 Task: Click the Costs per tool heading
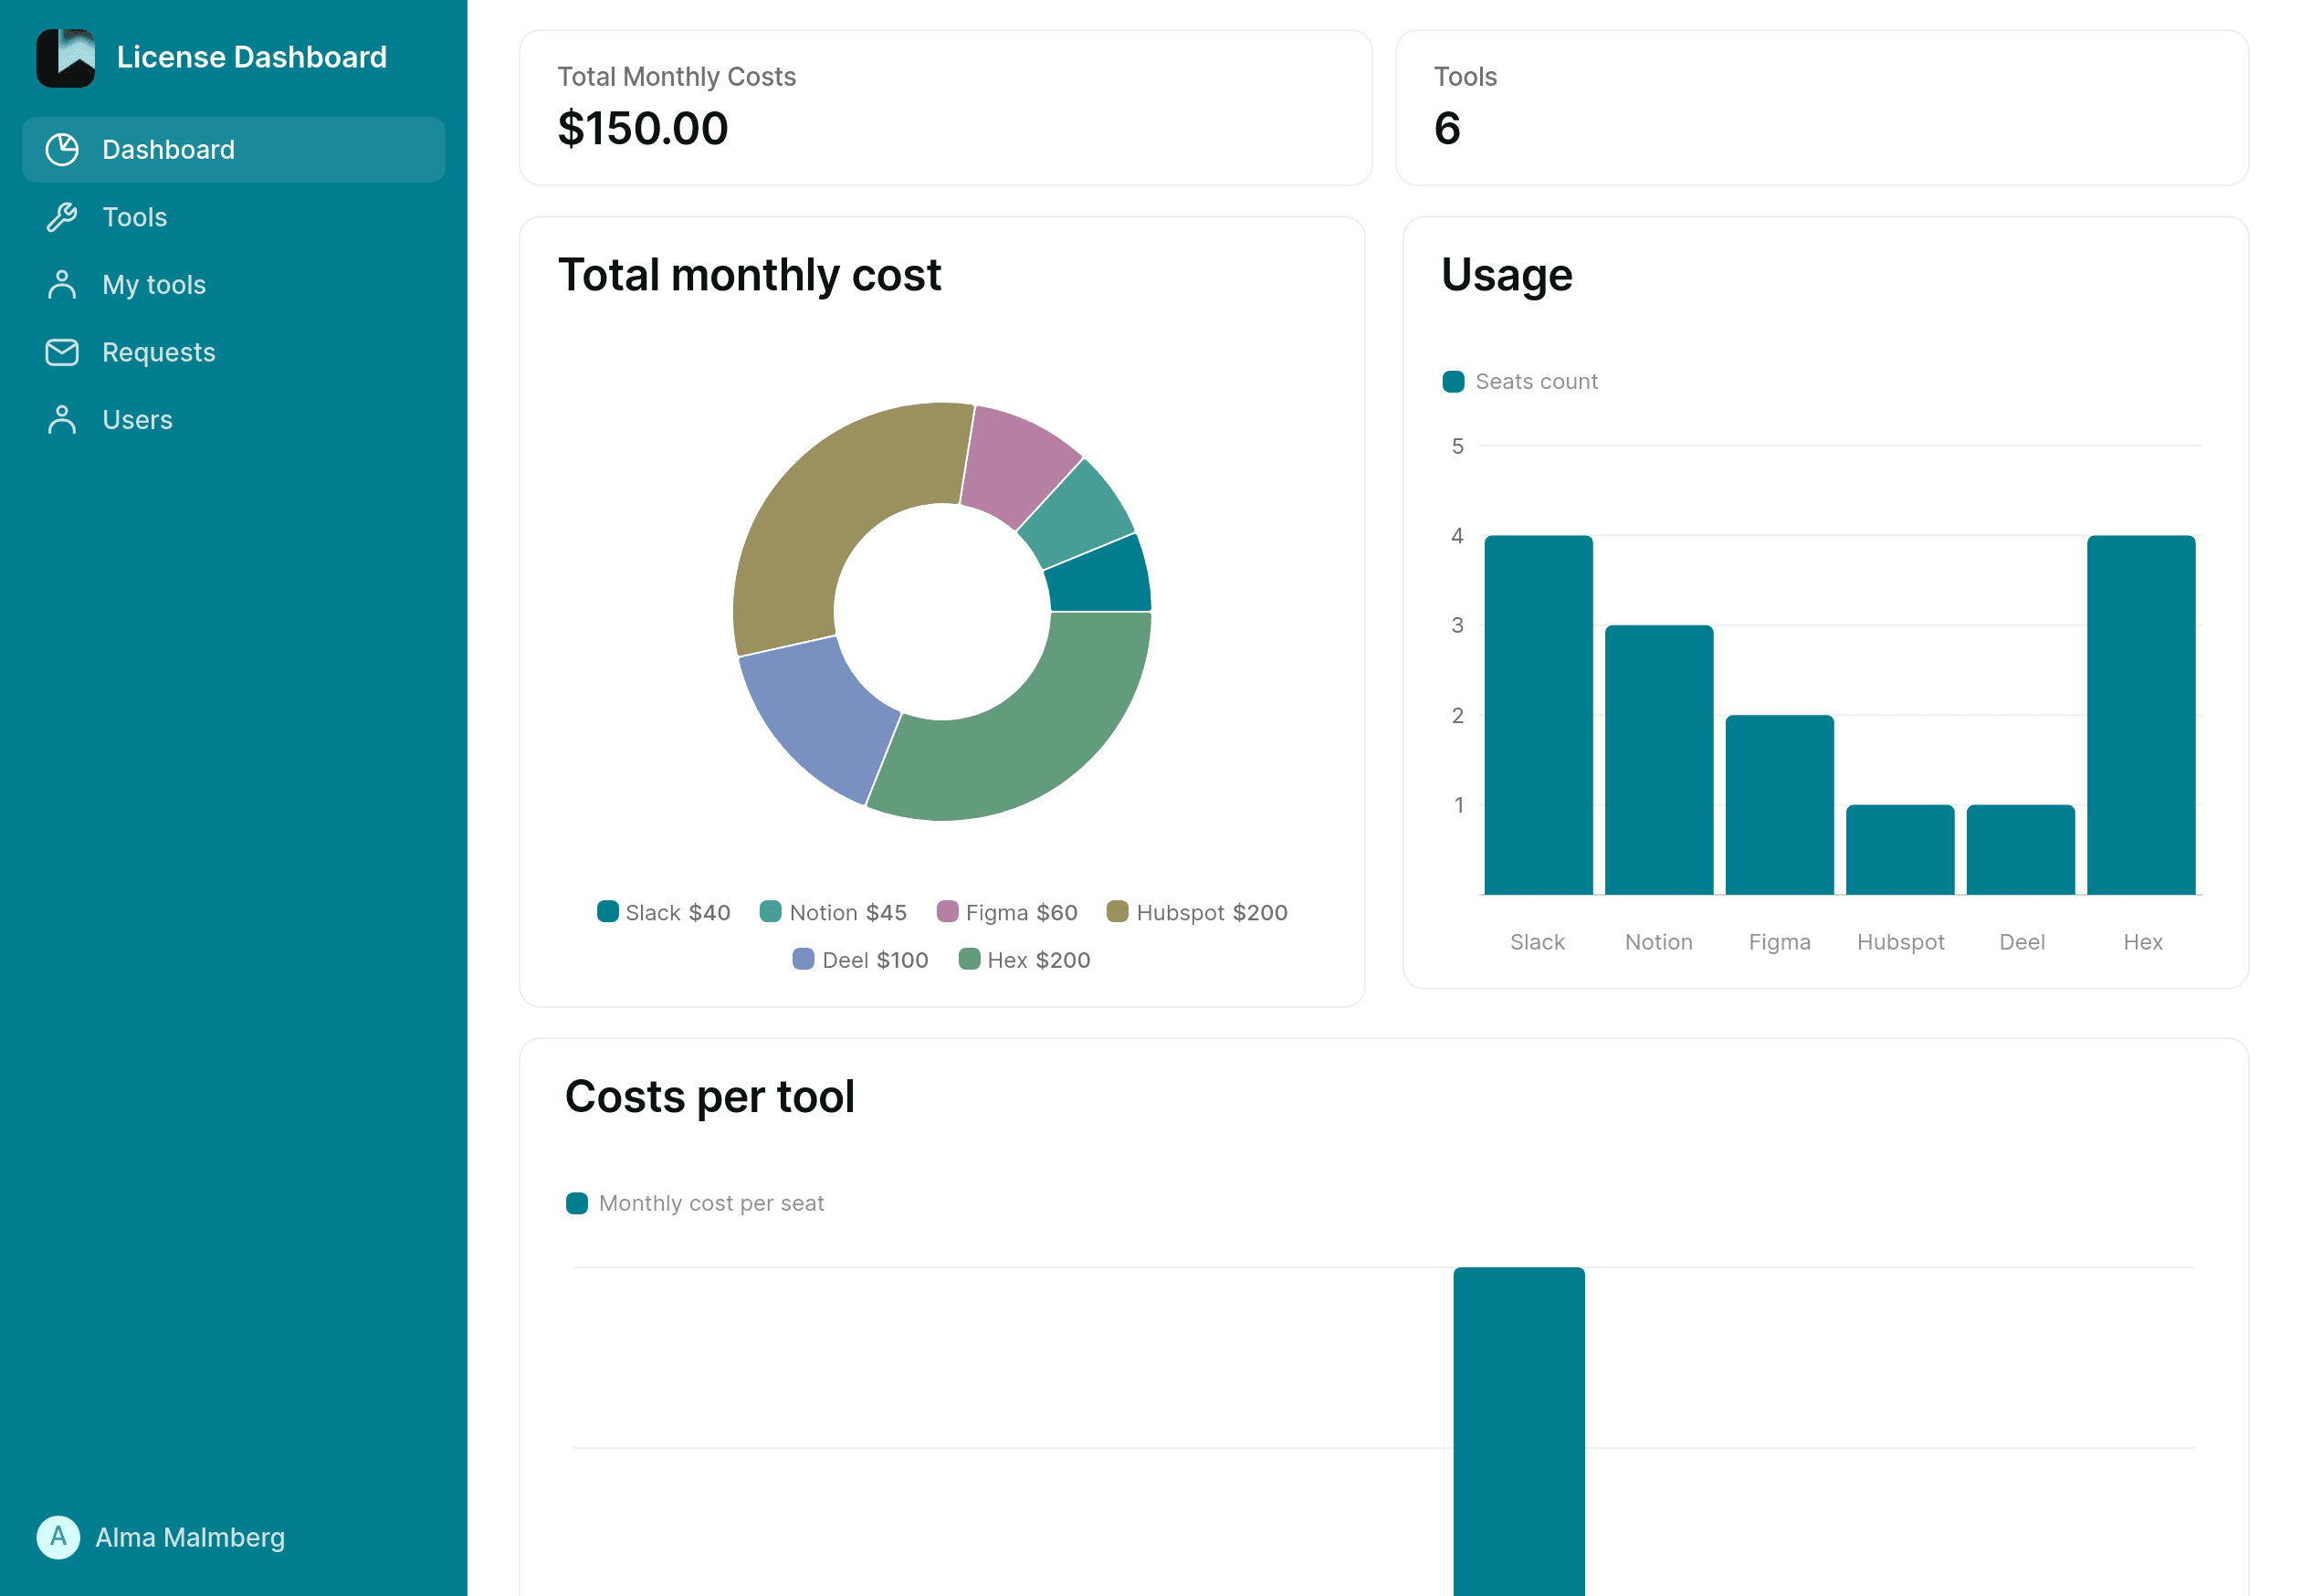coord(709,1097)
